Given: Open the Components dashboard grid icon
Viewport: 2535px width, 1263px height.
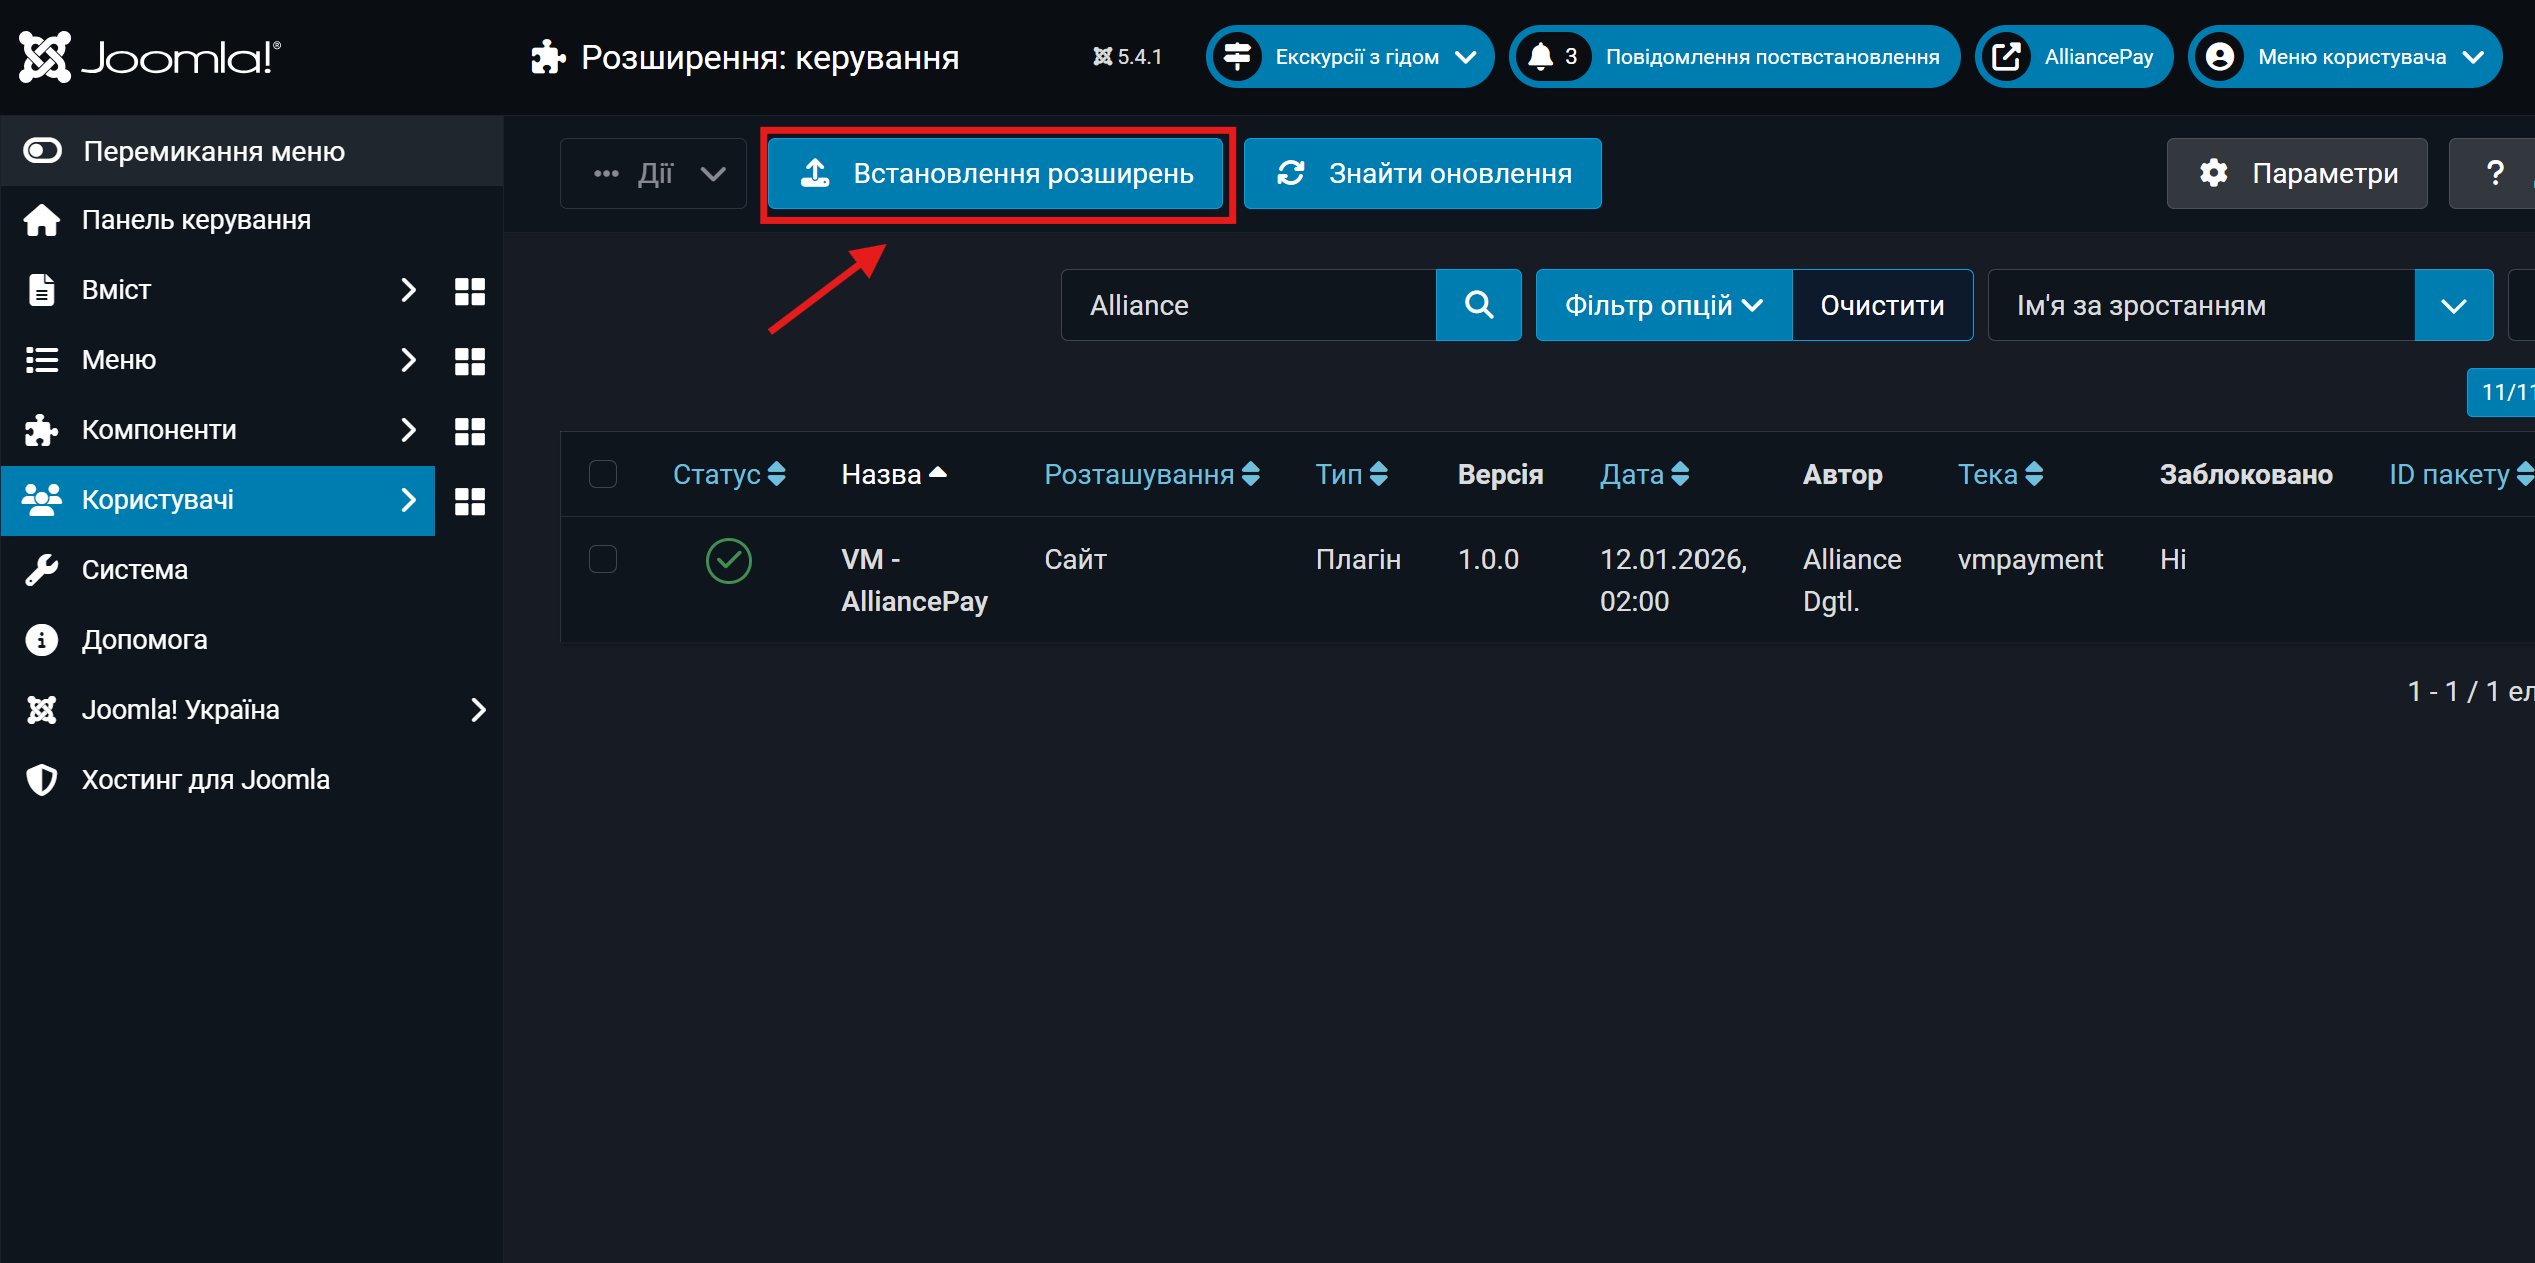Looking at the screenshot, I should point(469,431).
